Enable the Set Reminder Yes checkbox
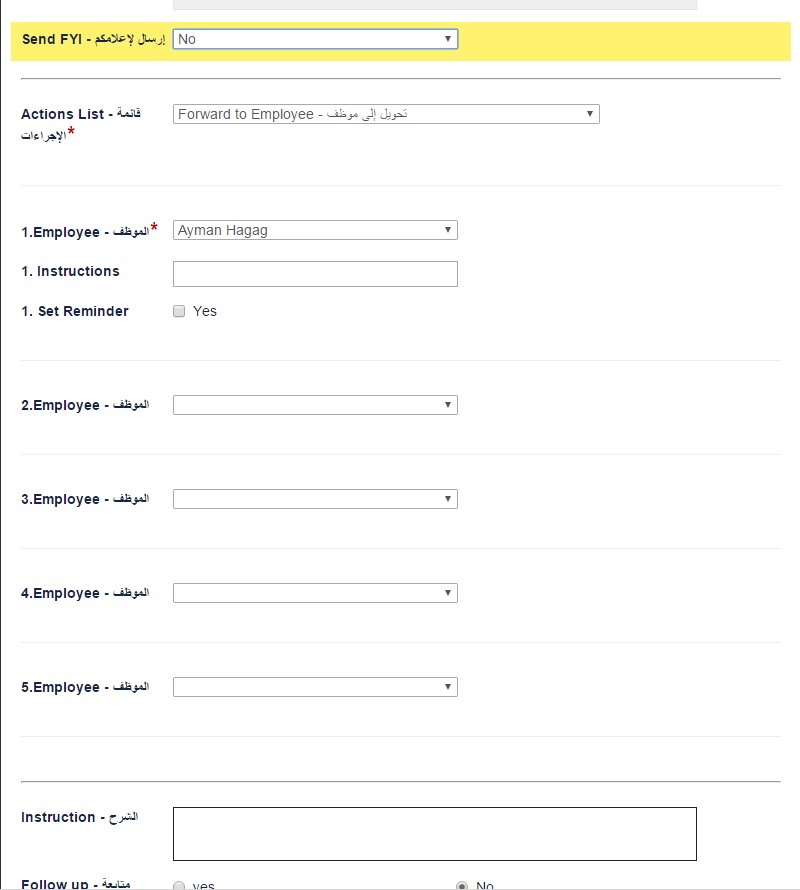The image size is (800, 890). (180, 311)
